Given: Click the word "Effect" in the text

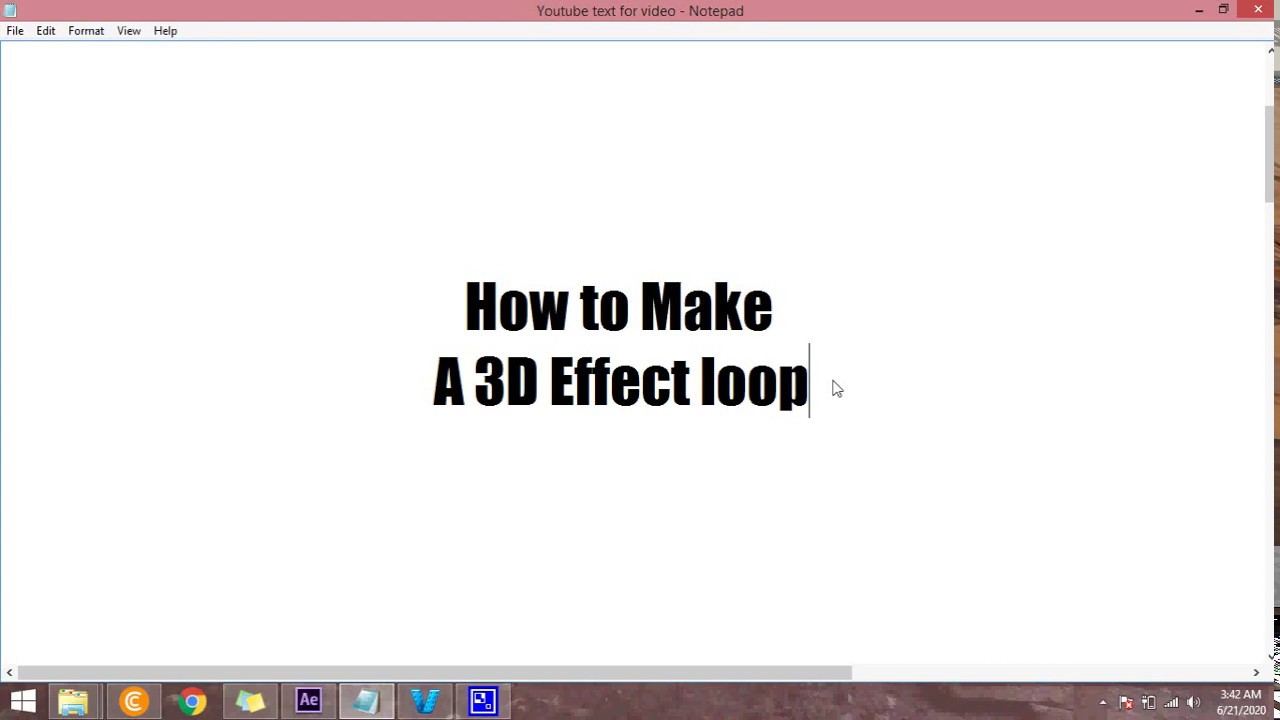Looking at the screenshot, I should (x=620, y=382).
